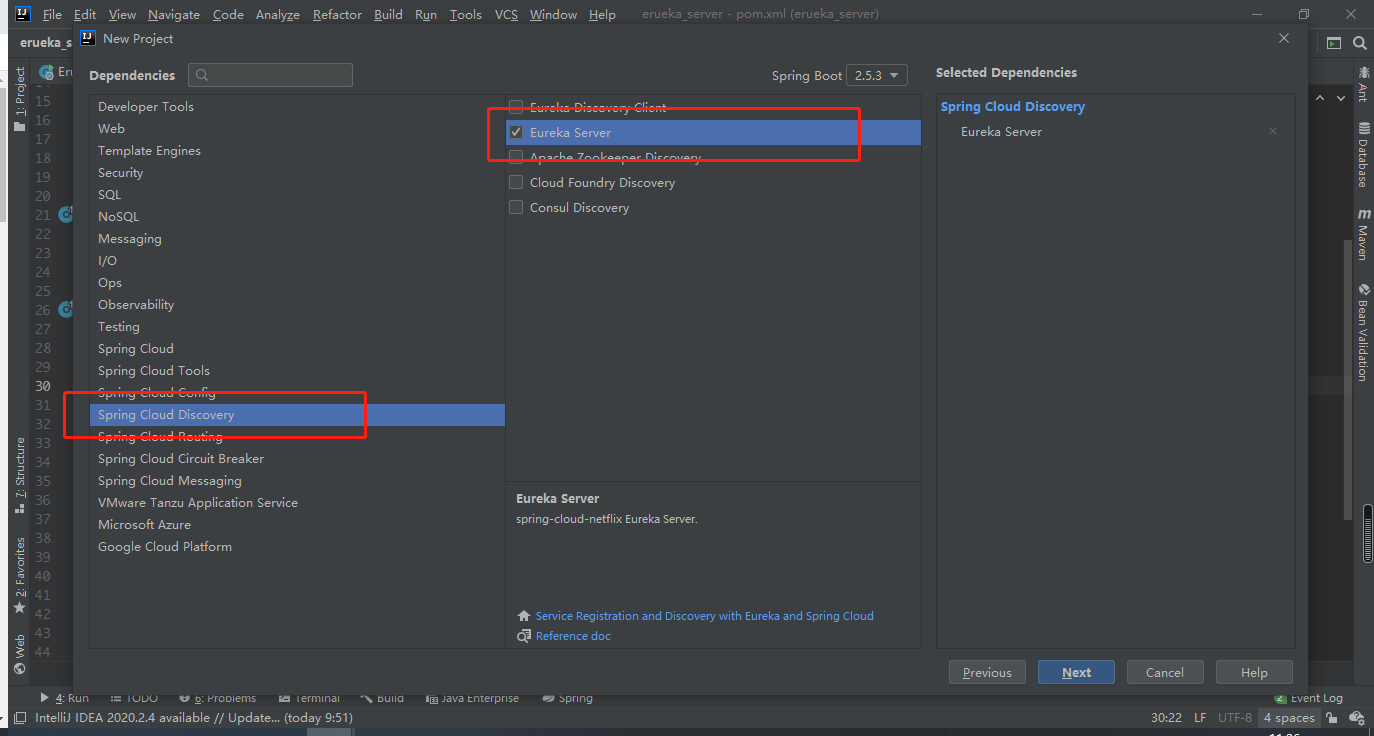The width and height of the screenshot is (1374, 736).
Task: Select Template Engines category
Action: click(297, 150)
